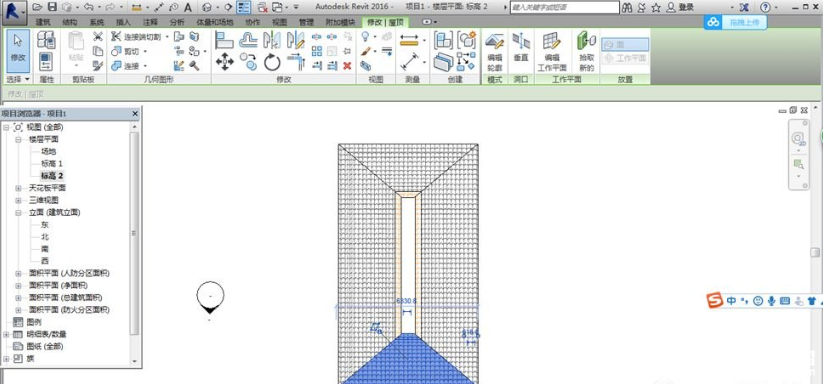Open the 注释 ribbon tab
Viewport: 823px width, 384px height.
(150, 23)
